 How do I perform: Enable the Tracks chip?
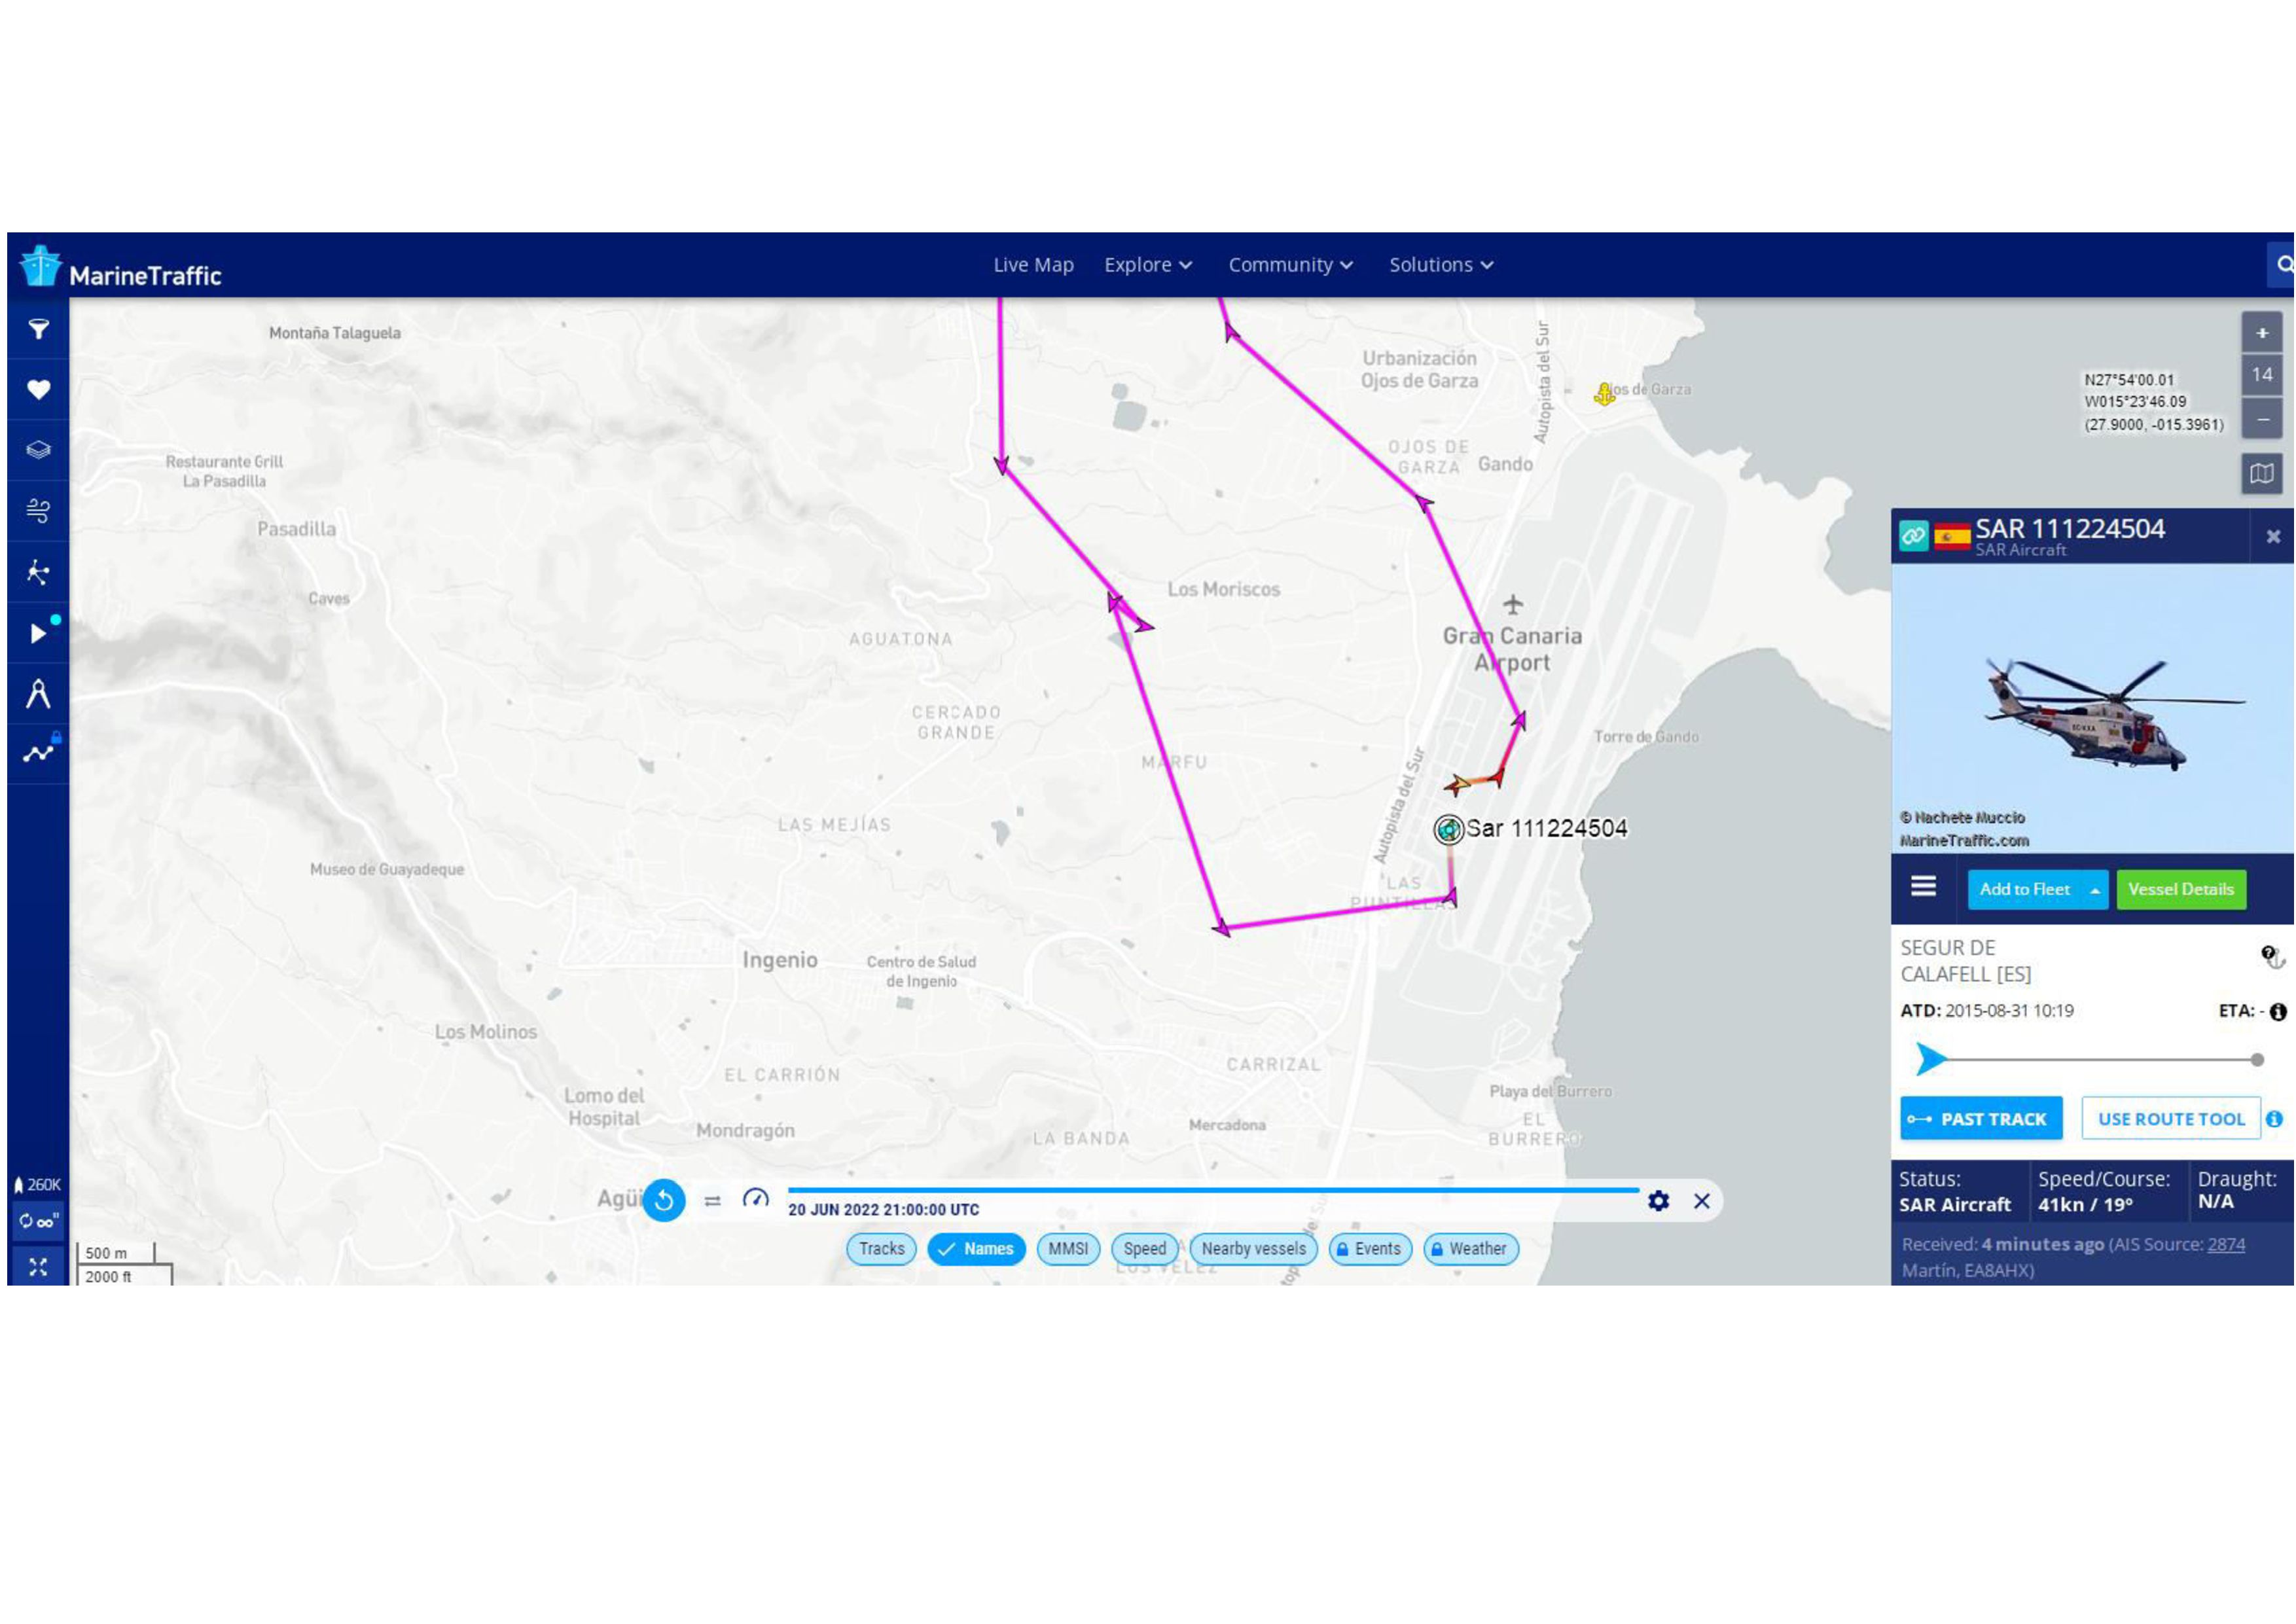click(x=881, y=1249)
